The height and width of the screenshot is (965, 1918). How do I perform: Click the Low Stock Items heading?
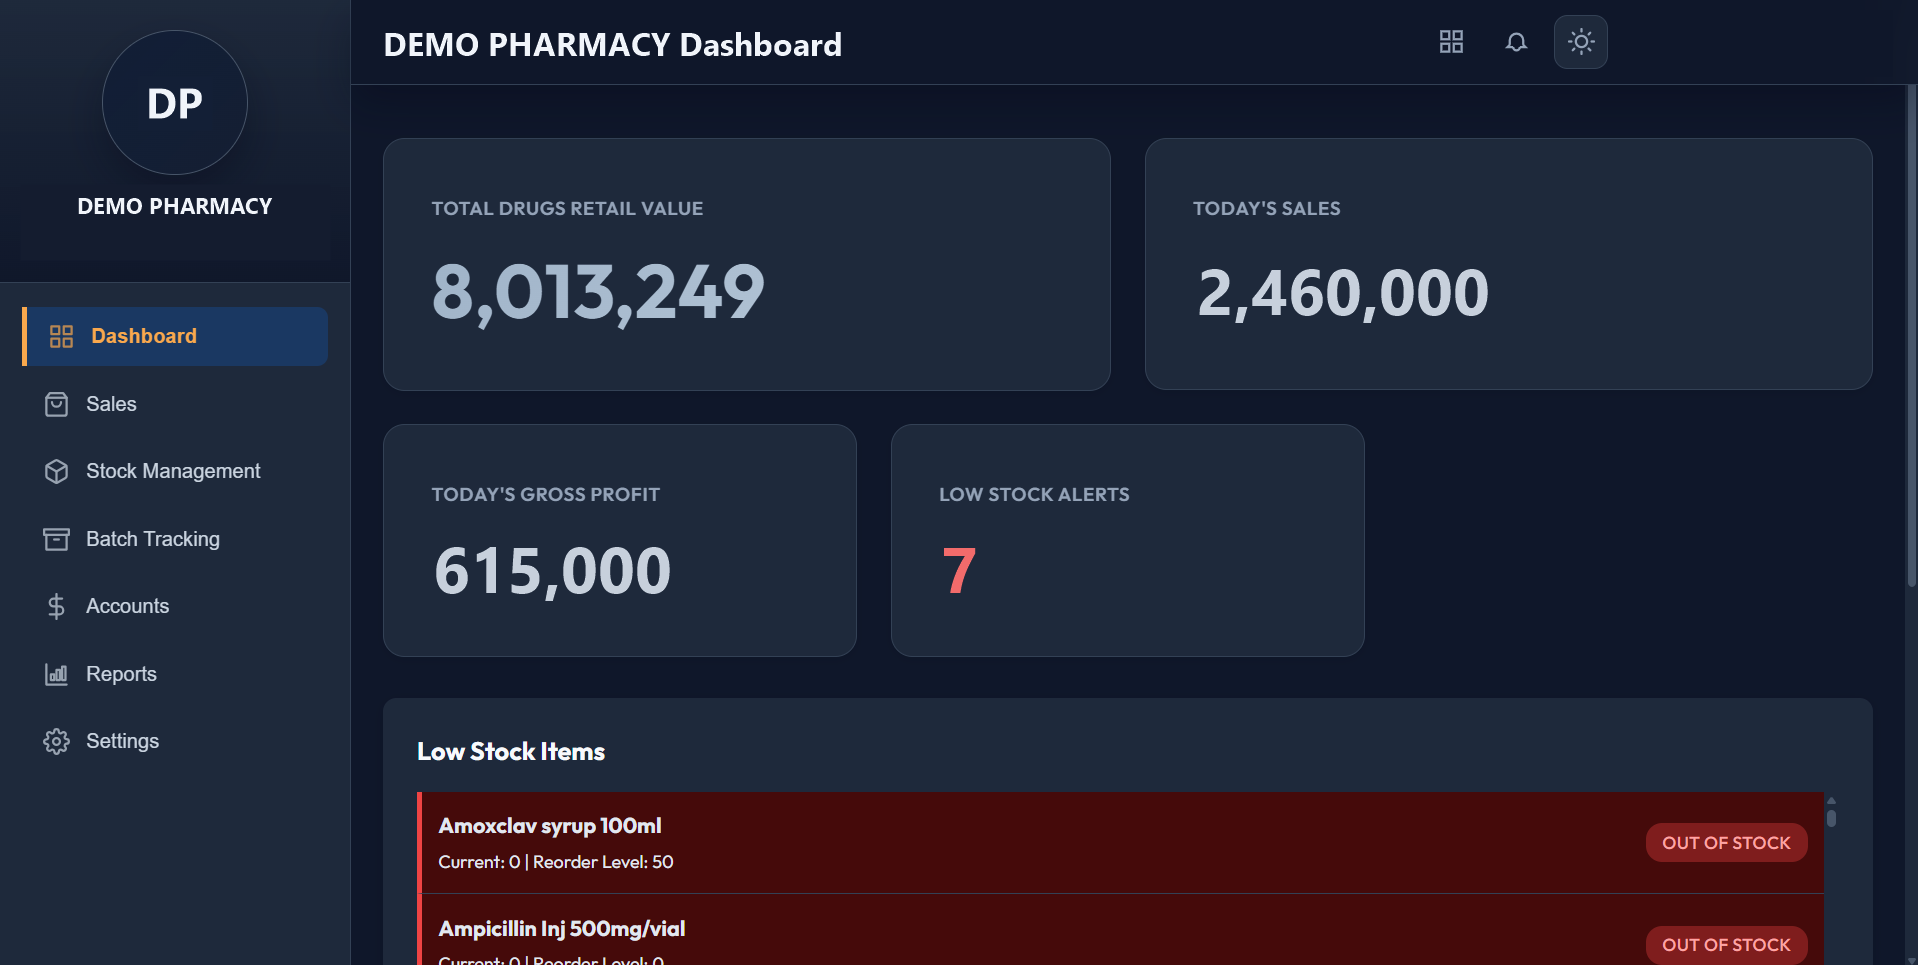(x=511, y=752)
